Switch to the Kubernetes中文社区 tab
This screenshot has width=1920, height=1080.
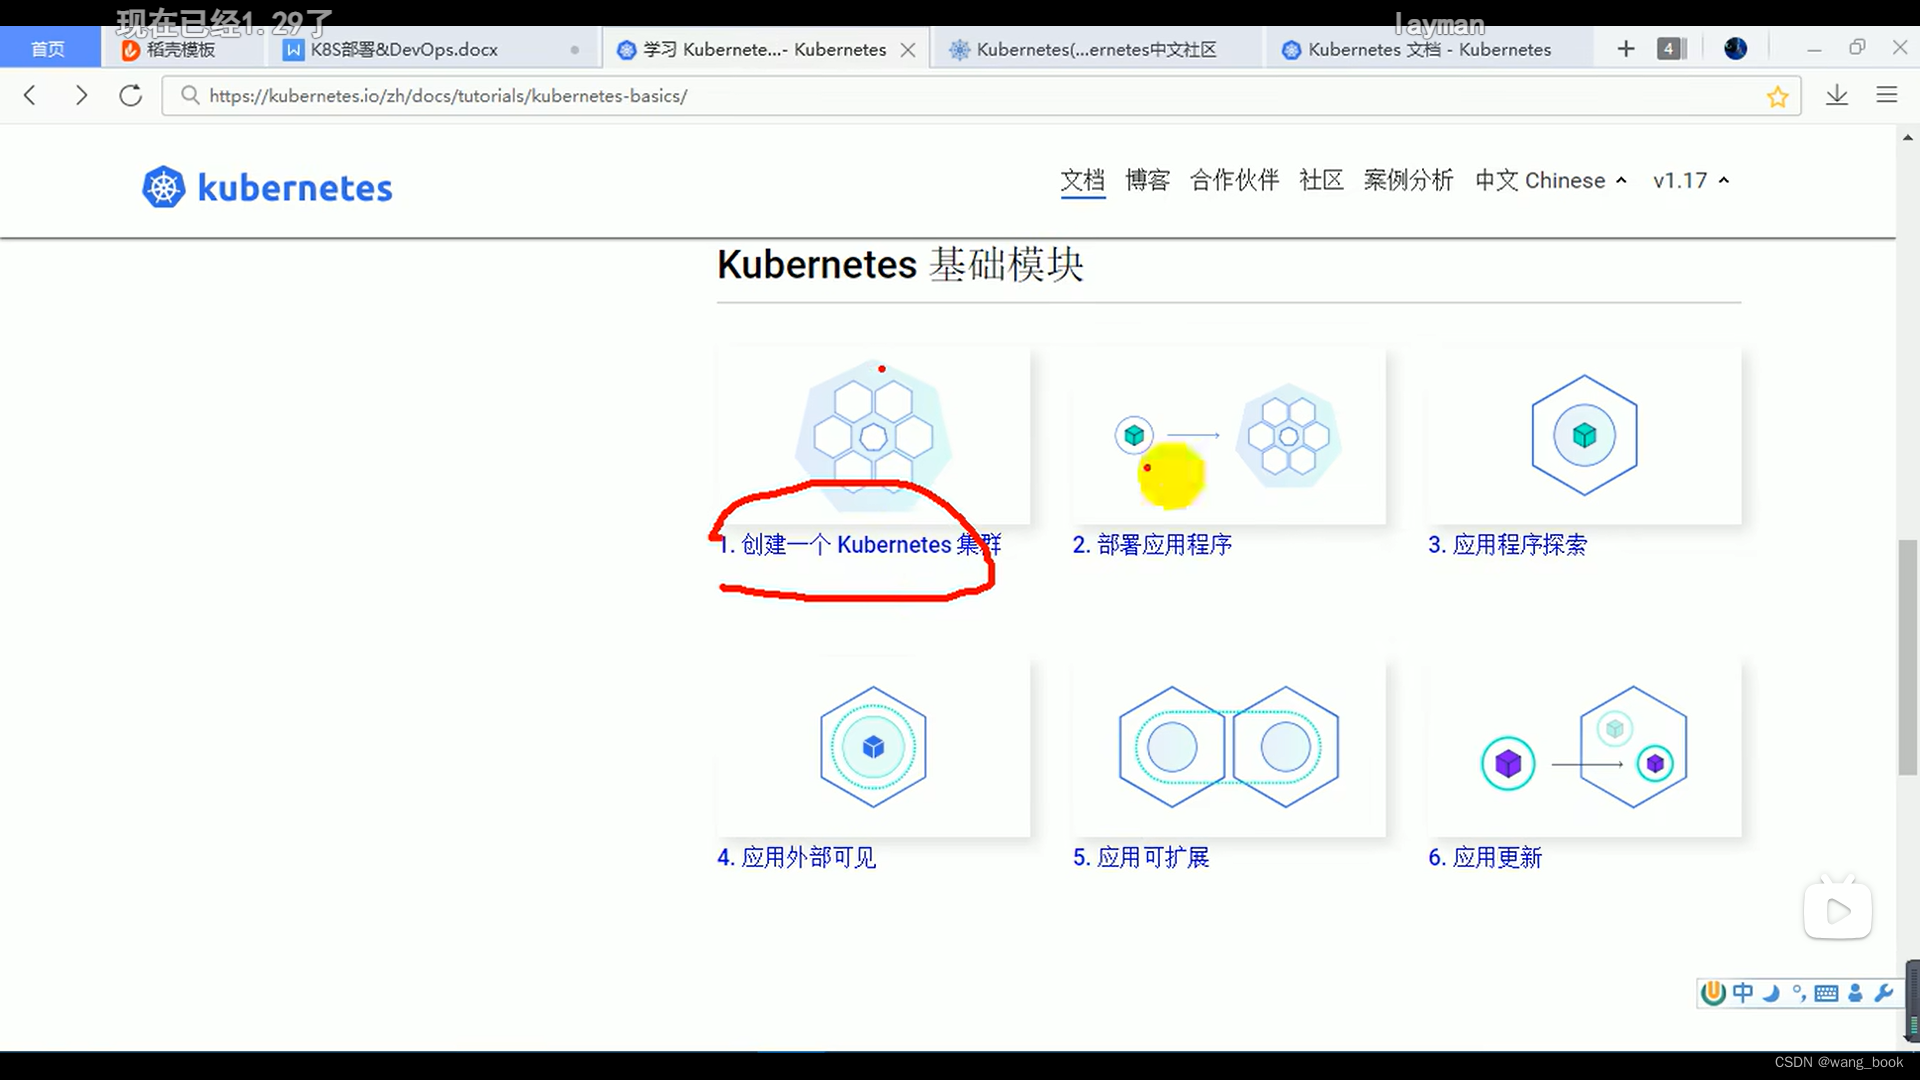(1097, 49)
